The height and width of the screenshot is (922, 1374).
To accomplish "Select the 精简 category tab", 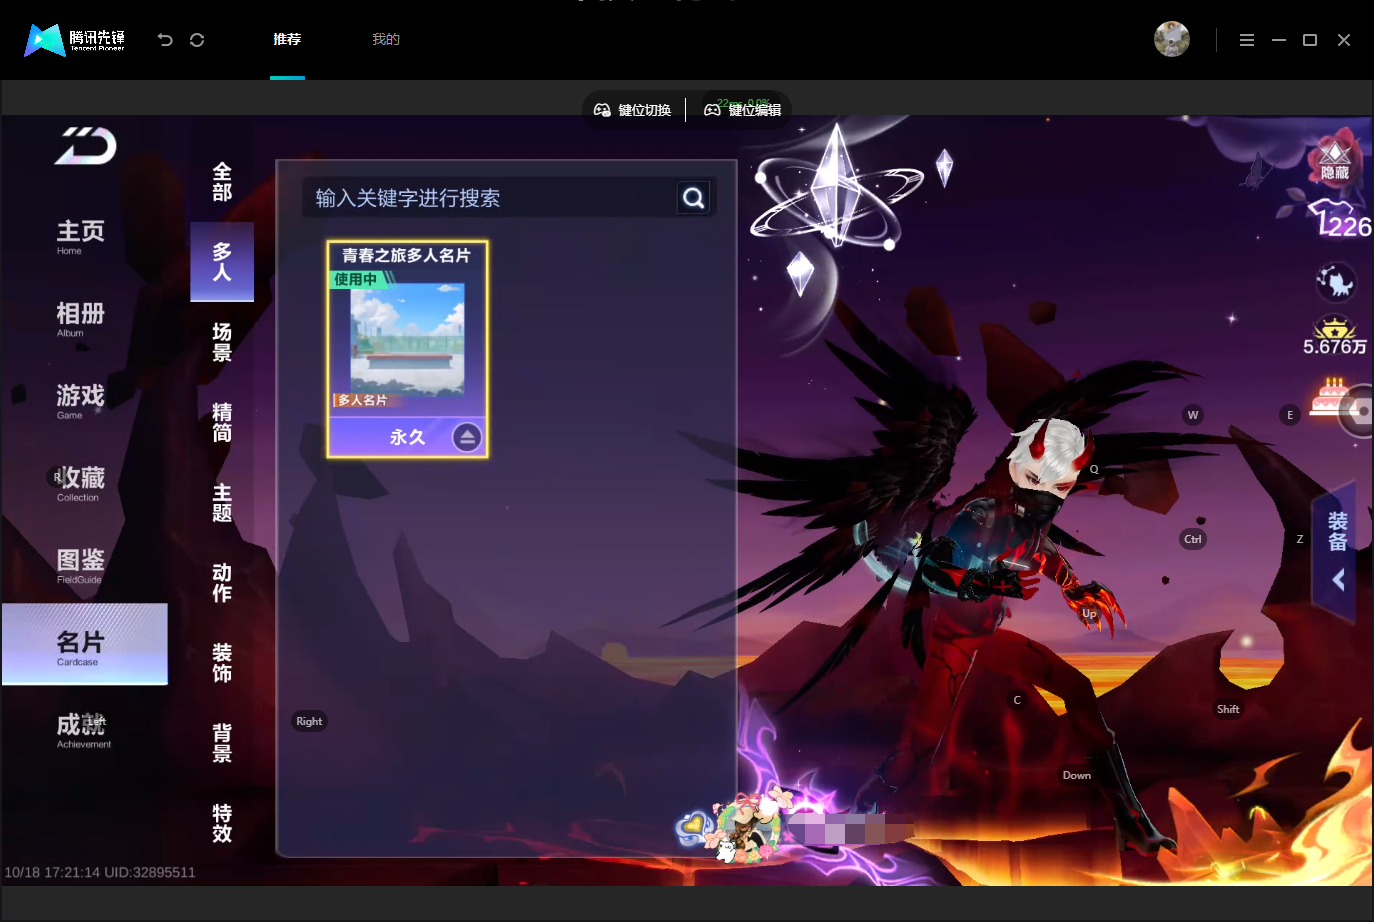I will coord(222,422).
